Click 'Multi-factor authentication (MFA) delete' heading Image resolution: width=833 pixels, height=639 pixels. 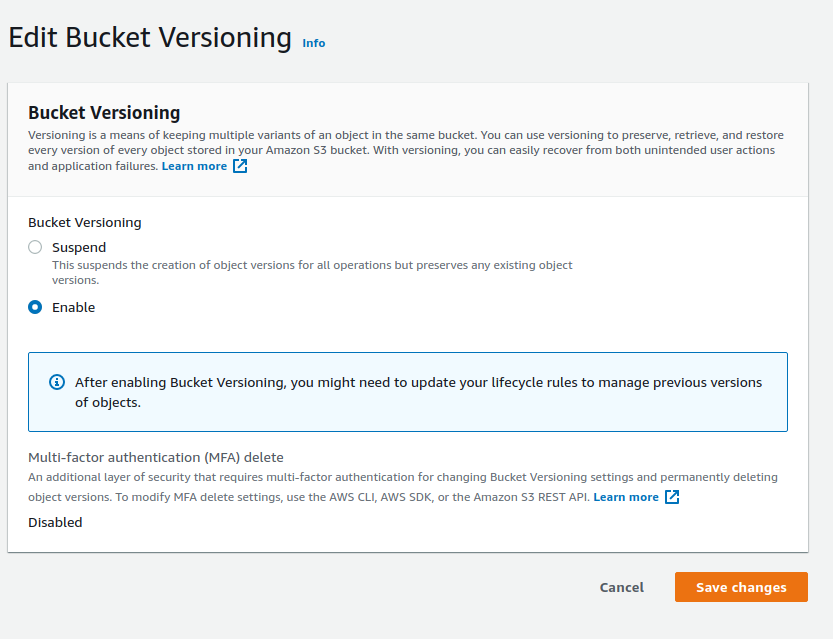tap(155, 458)
